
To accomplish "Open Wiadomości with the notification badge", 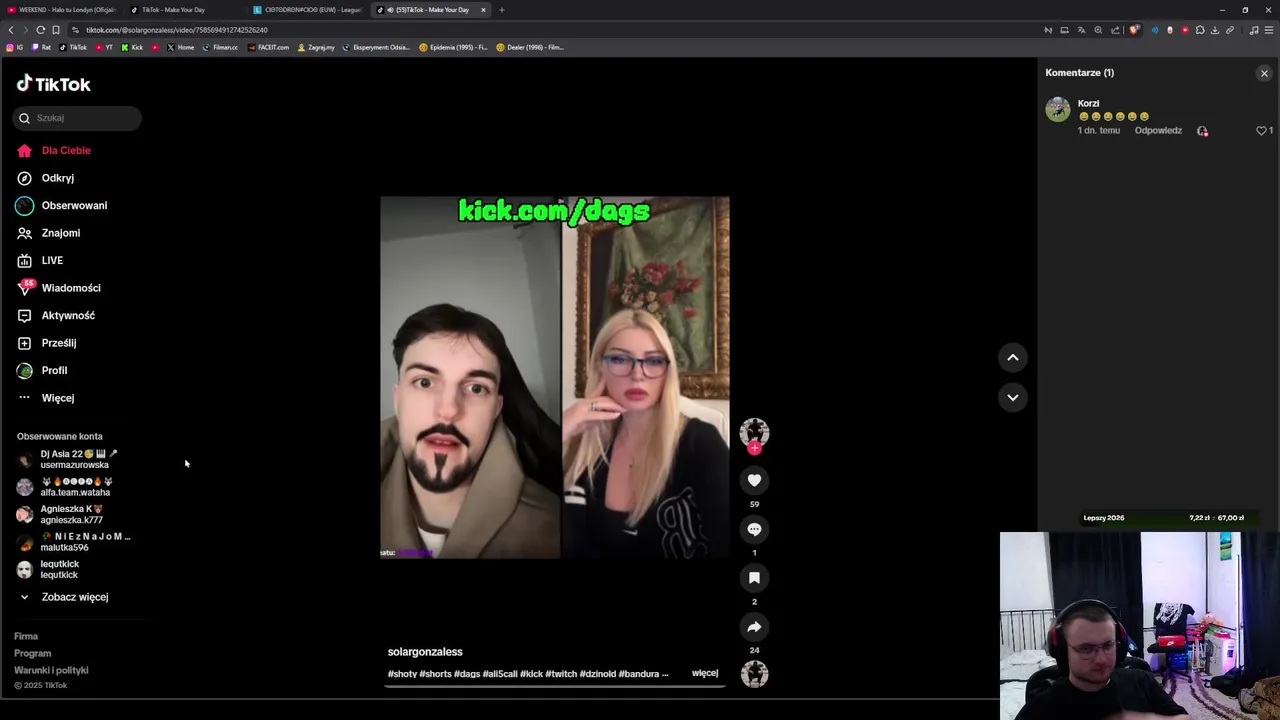I will pos(59,288).
